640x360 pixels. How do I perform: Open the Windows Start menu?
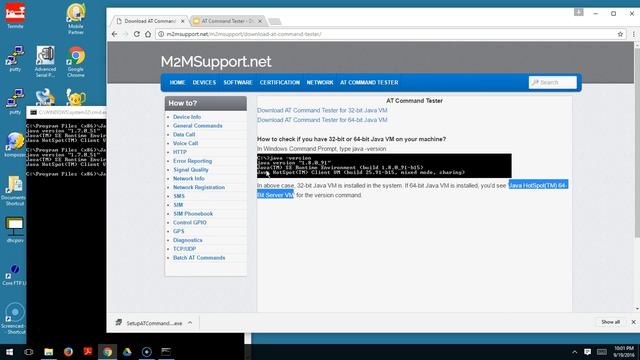(x=9, y=352)
